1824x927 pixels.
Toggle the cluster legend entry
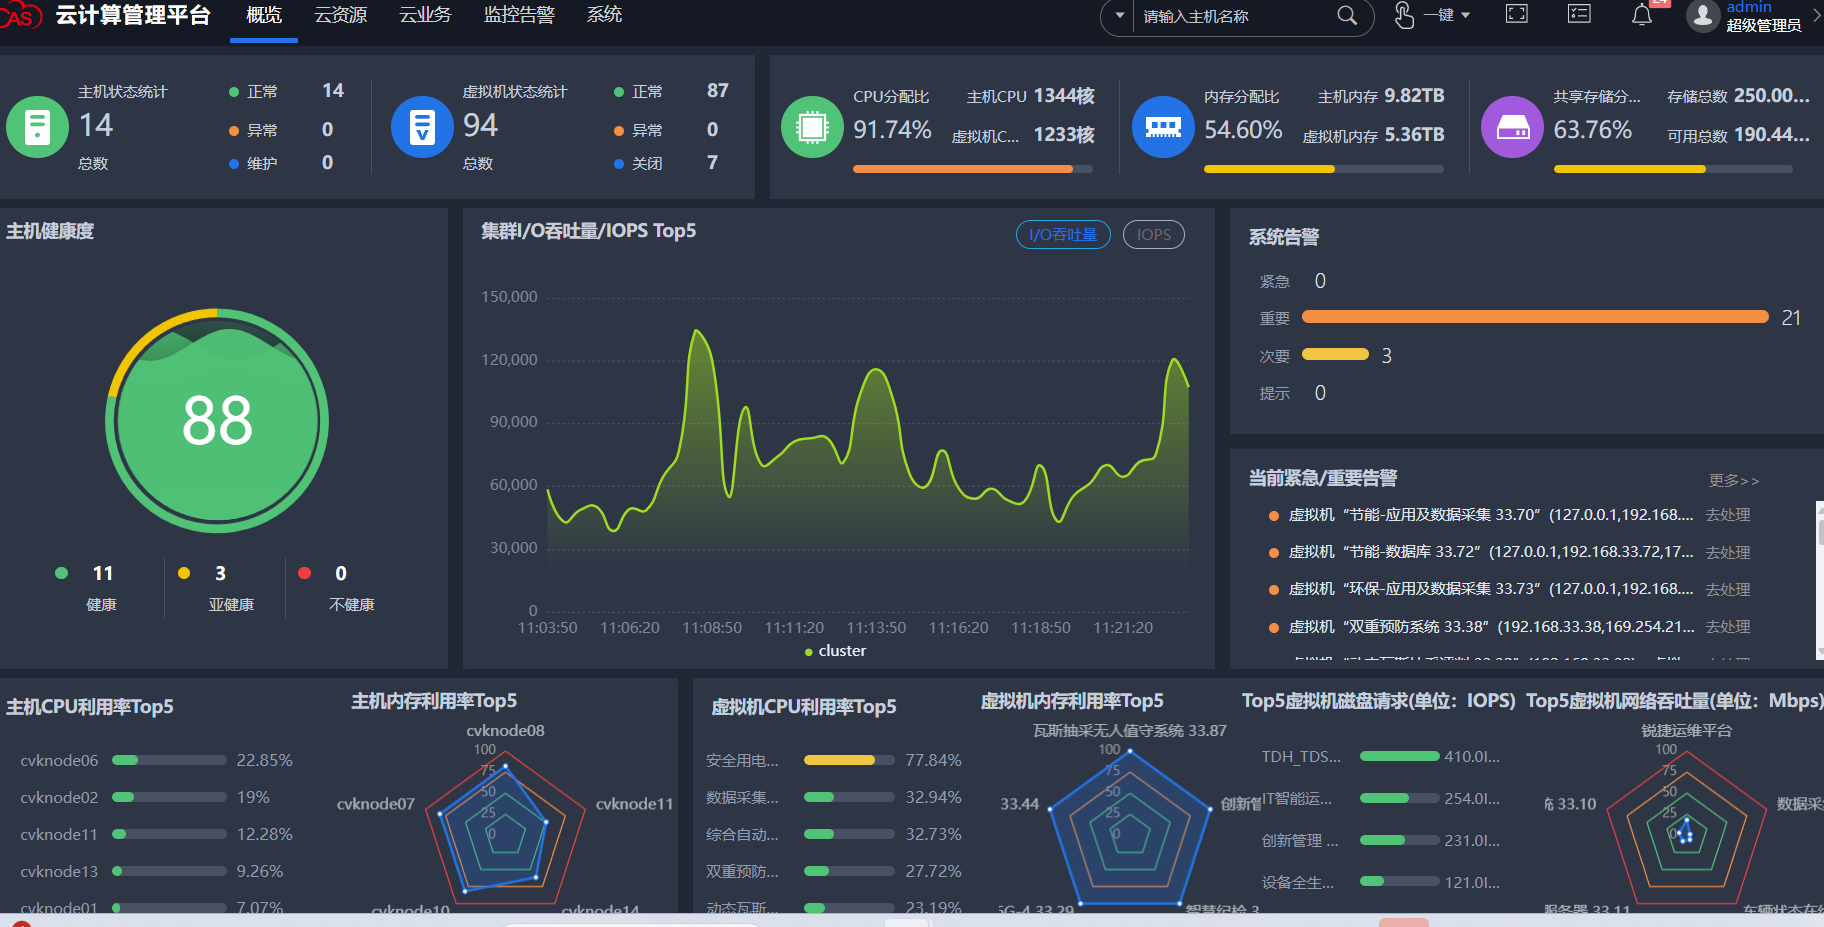[836, 651]
